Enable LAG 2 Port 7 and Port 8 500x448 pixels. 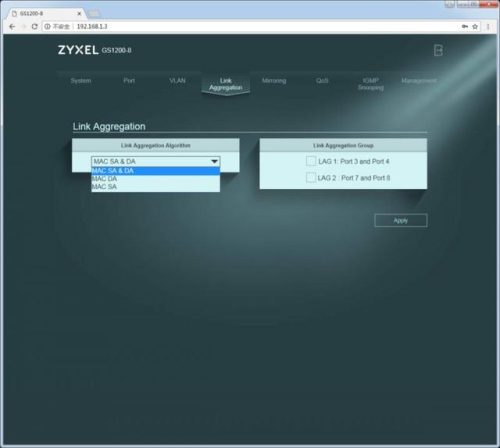click(311, 177)
